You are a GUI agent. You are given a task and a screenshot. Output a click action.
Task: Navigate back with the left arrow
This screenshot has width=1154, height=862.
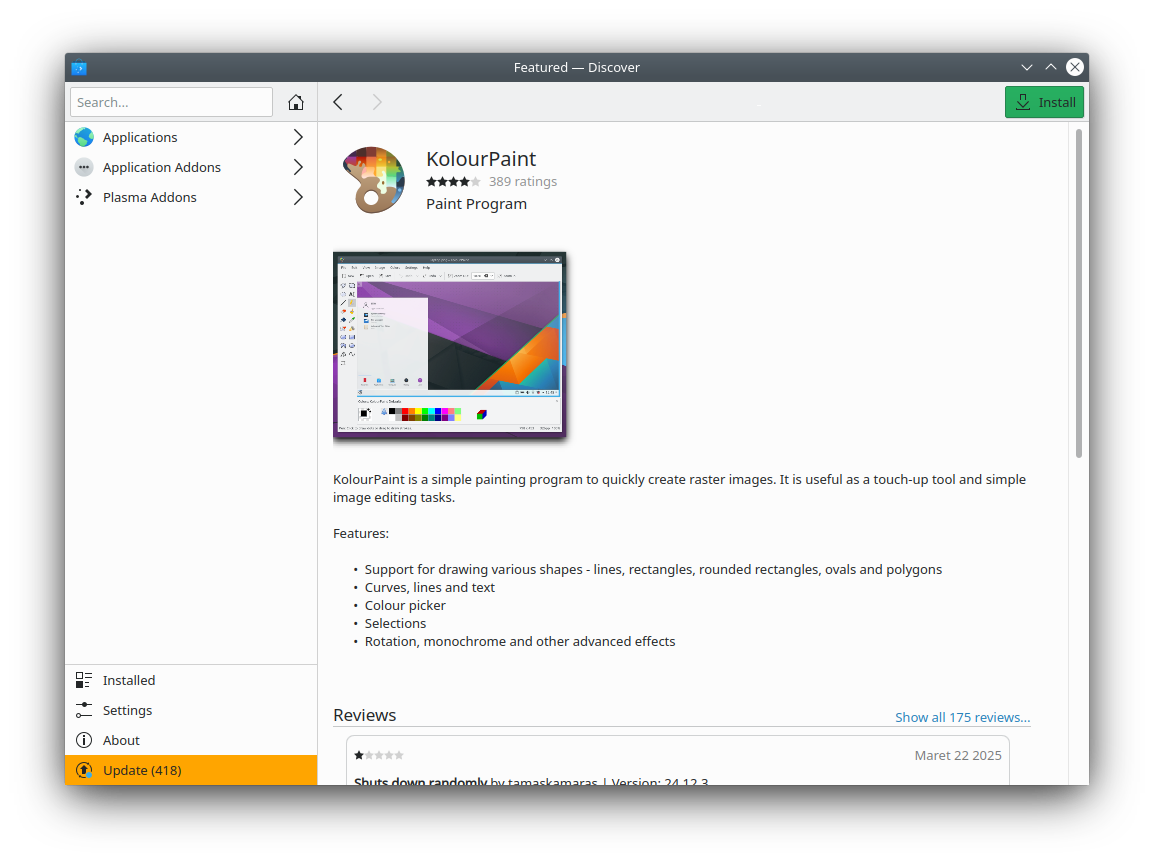338,102
